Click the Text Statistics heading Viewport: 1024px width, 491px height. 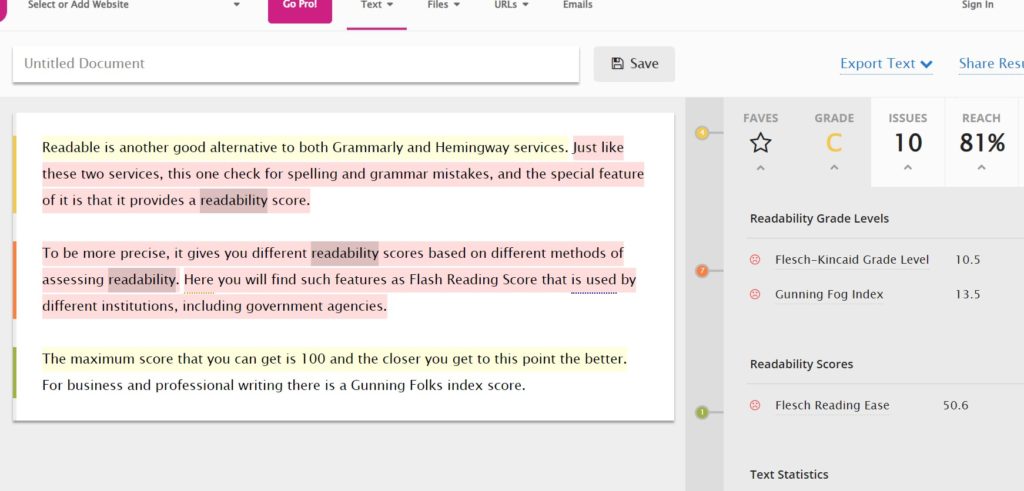click(x=789, y=475)
